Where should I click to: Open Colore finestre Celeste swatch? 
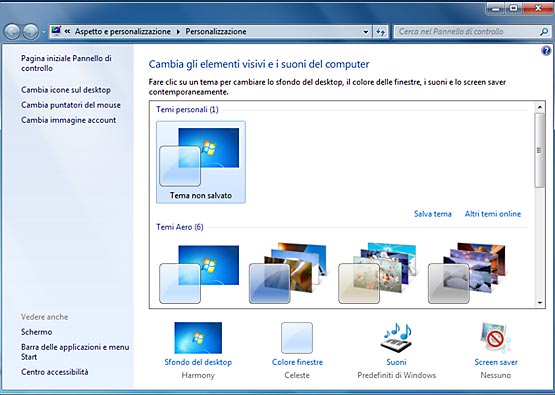click(297, 338)
